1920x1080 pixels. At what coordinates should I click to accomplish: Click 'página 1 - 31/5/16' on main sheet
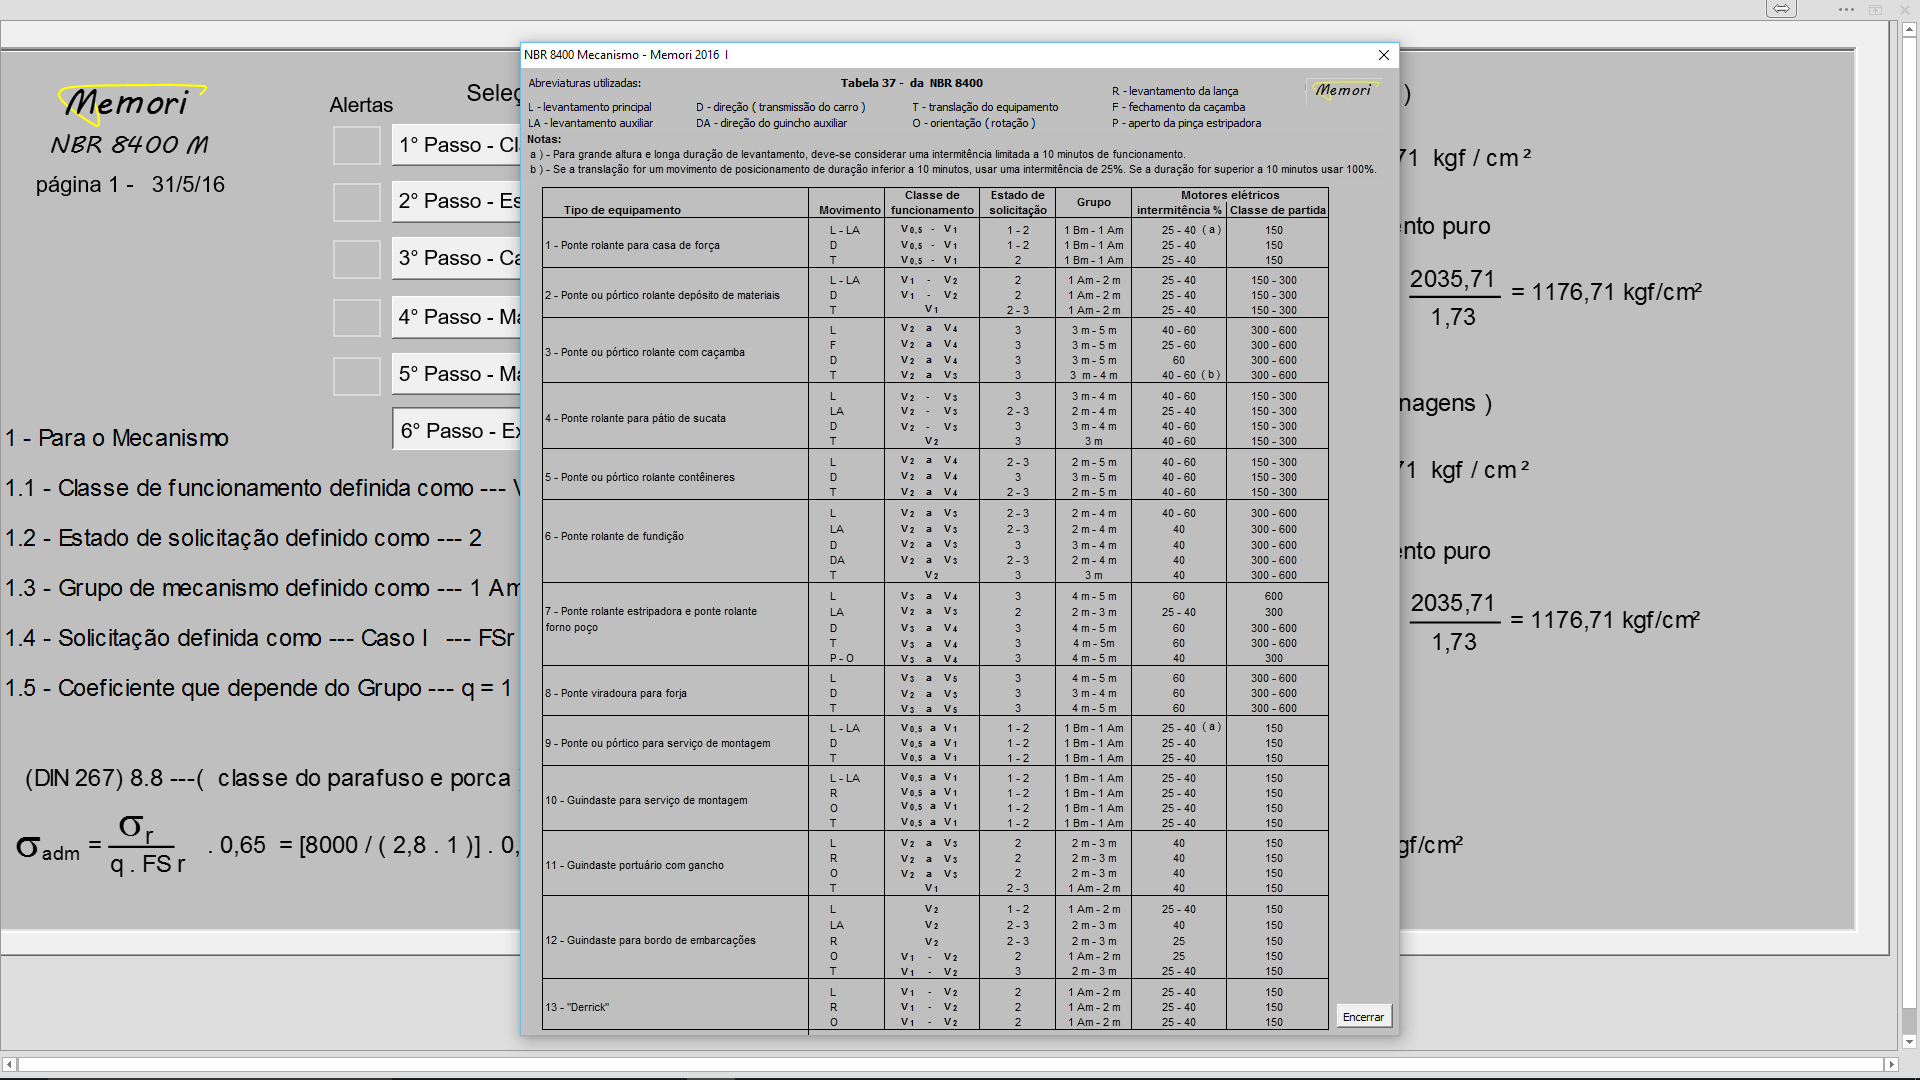[130, 185]
